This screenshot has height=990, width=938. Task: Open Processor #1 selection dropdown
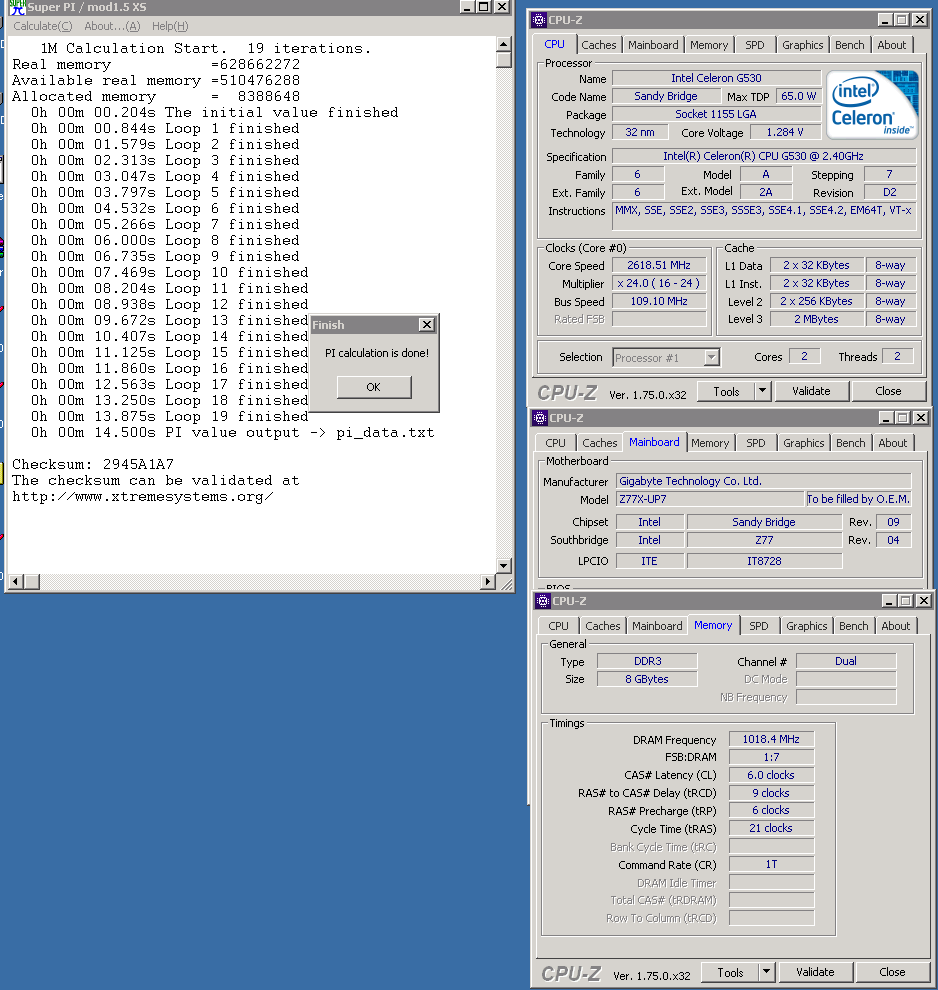711,357
